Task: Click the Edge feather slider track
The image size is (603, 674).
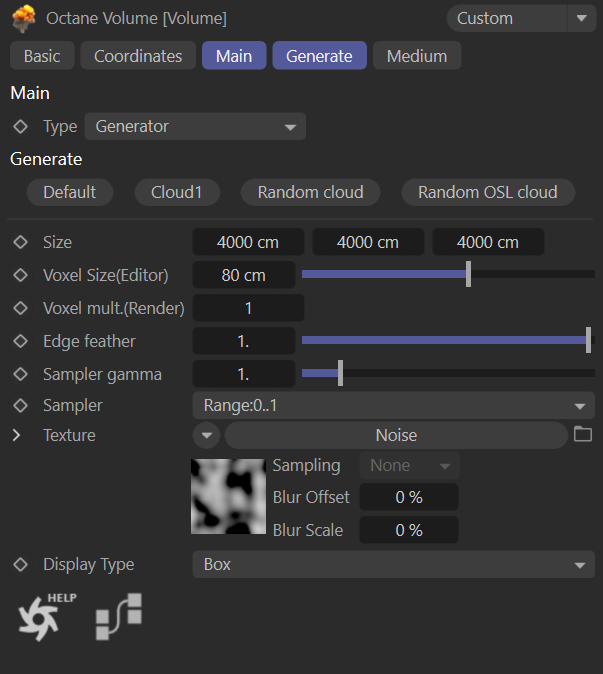Action: point(445,341)
